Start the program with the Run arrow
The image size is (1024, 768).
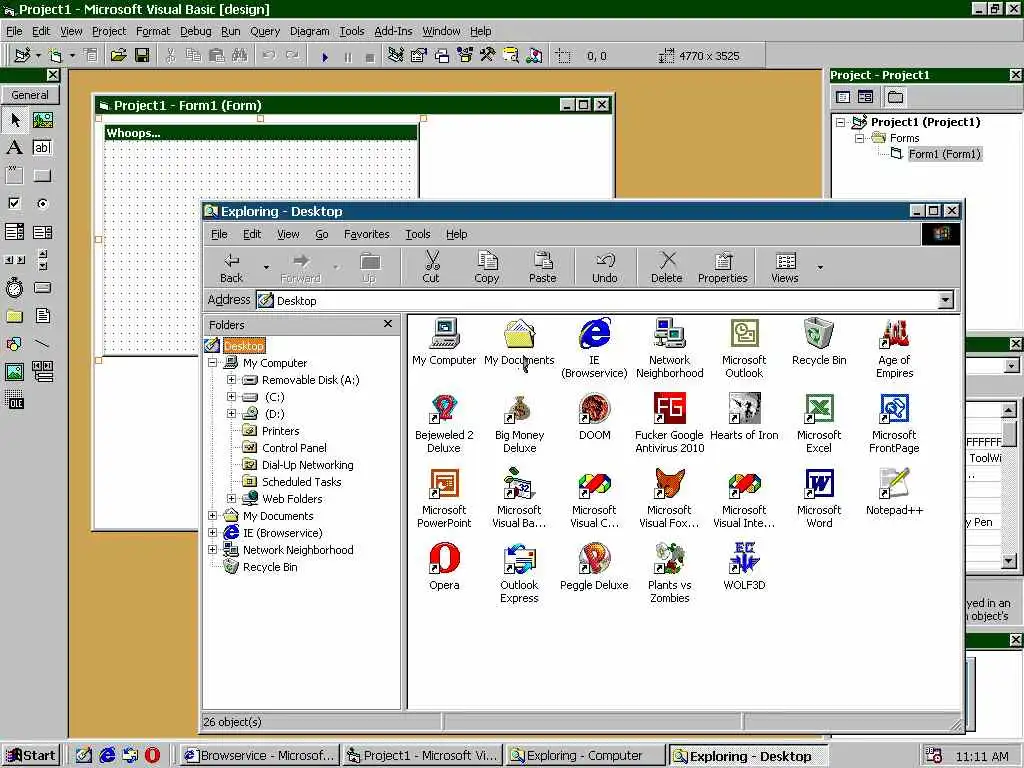click(325, 57)
